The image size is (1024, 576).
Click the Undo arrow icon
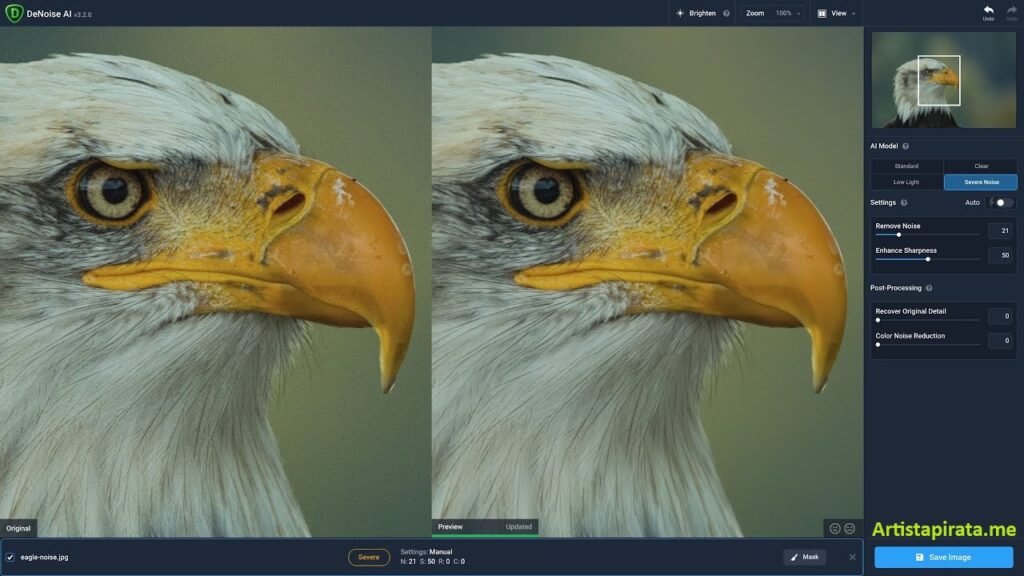(988, 10)
